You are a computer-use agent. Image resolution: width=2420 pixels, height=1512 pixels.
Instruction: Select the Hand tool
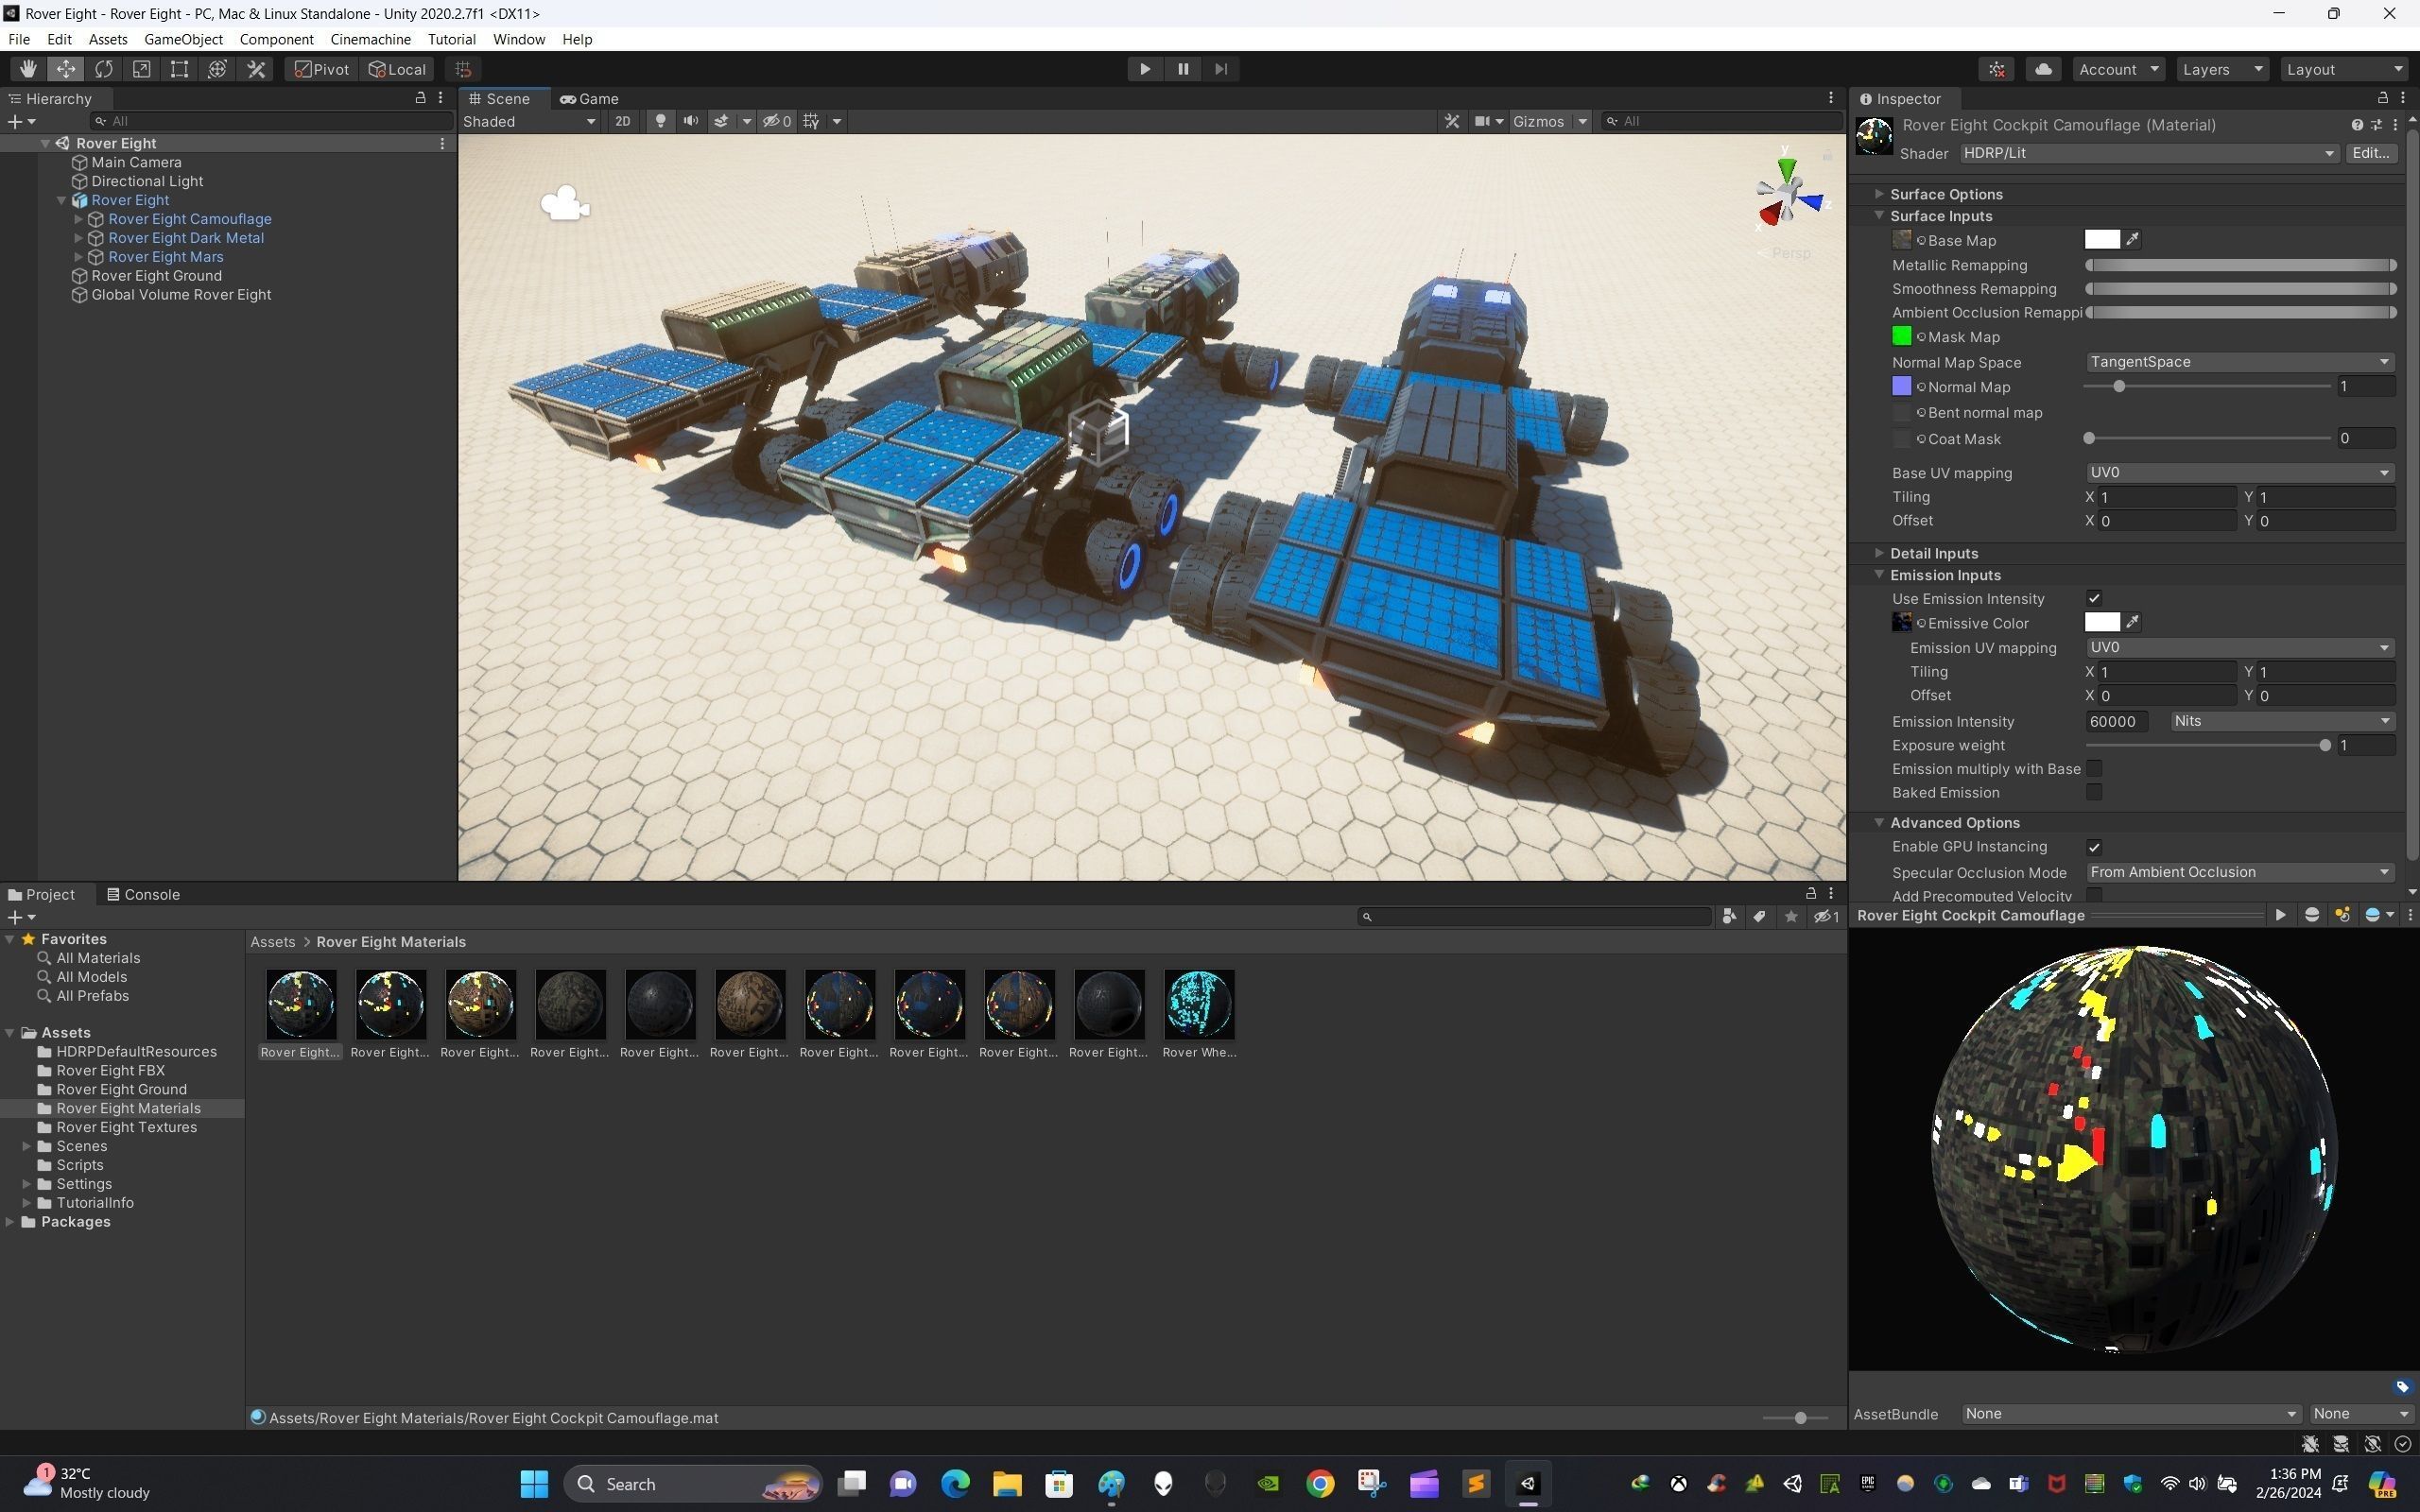coord(28,69)
